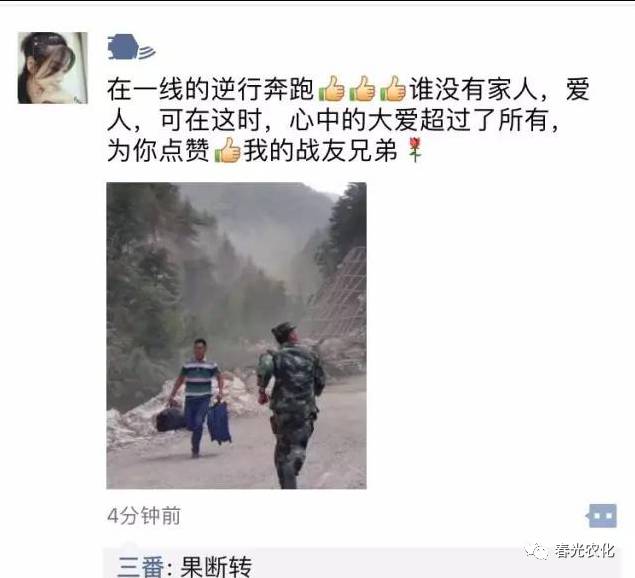Viewport: 635px width, 578px height.
Task: Click the WeChat logo in the watermark
Action: (x=537, y=552)
